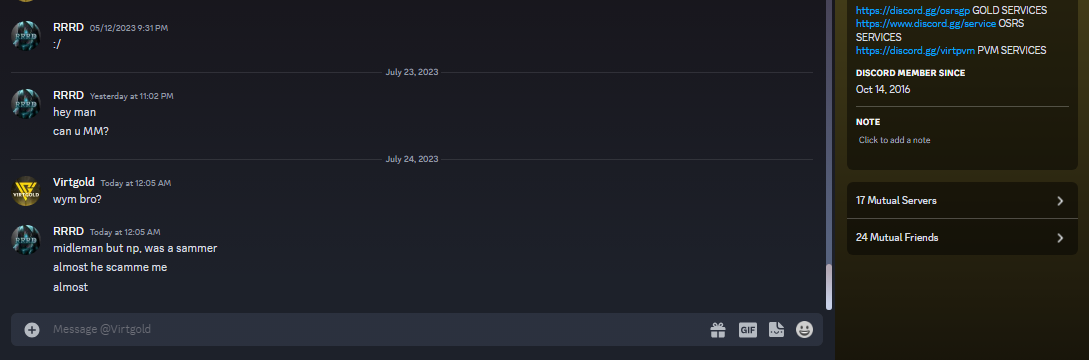Open the attachment plus icon
Image resolution: width=1089 pixels, height=360 pixels.
(32, 329)
